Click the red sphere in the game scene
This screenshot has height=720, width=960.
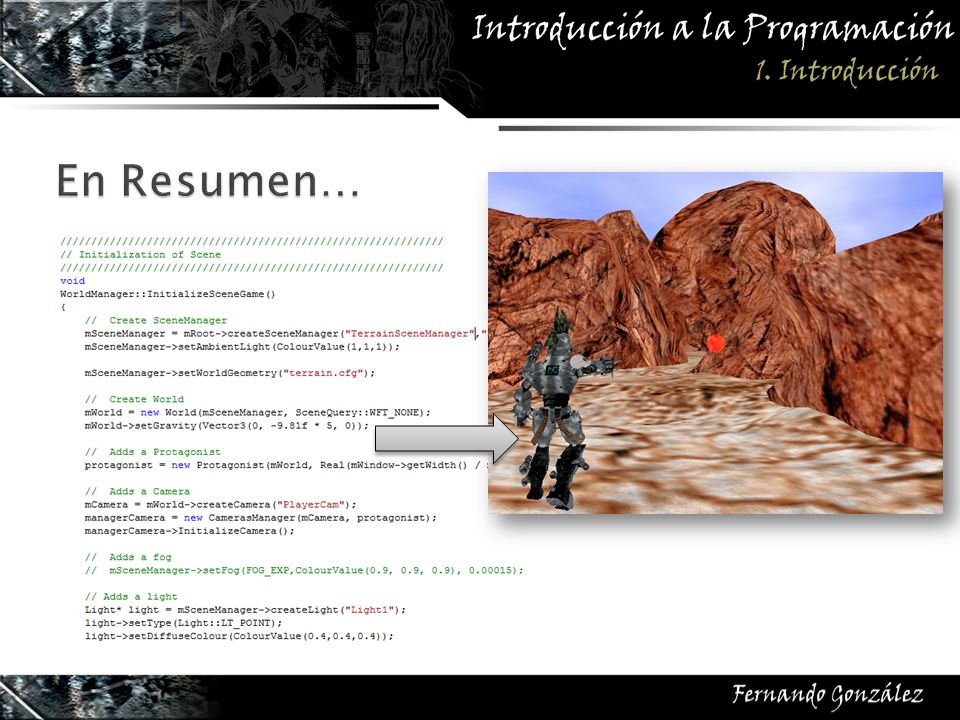click(x=715, y=343)
